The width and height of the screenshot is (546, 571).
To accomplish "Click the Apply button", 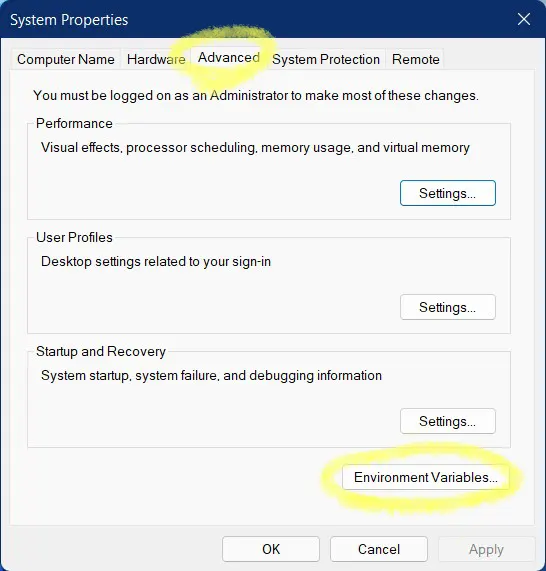I will click(486, 549).
